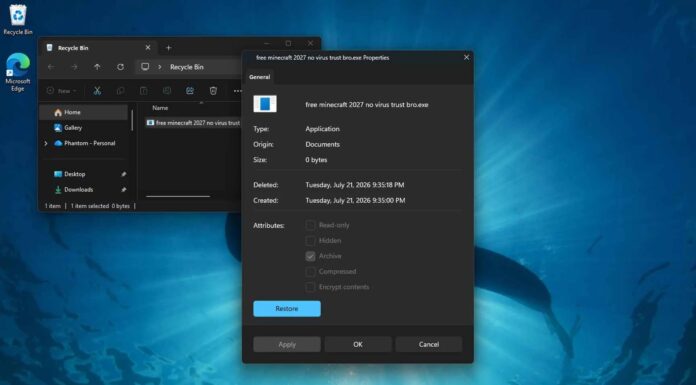Click the navigation pane vertical scrollbar
This screenshot has width=696, height=385.
tap(132, 120)
